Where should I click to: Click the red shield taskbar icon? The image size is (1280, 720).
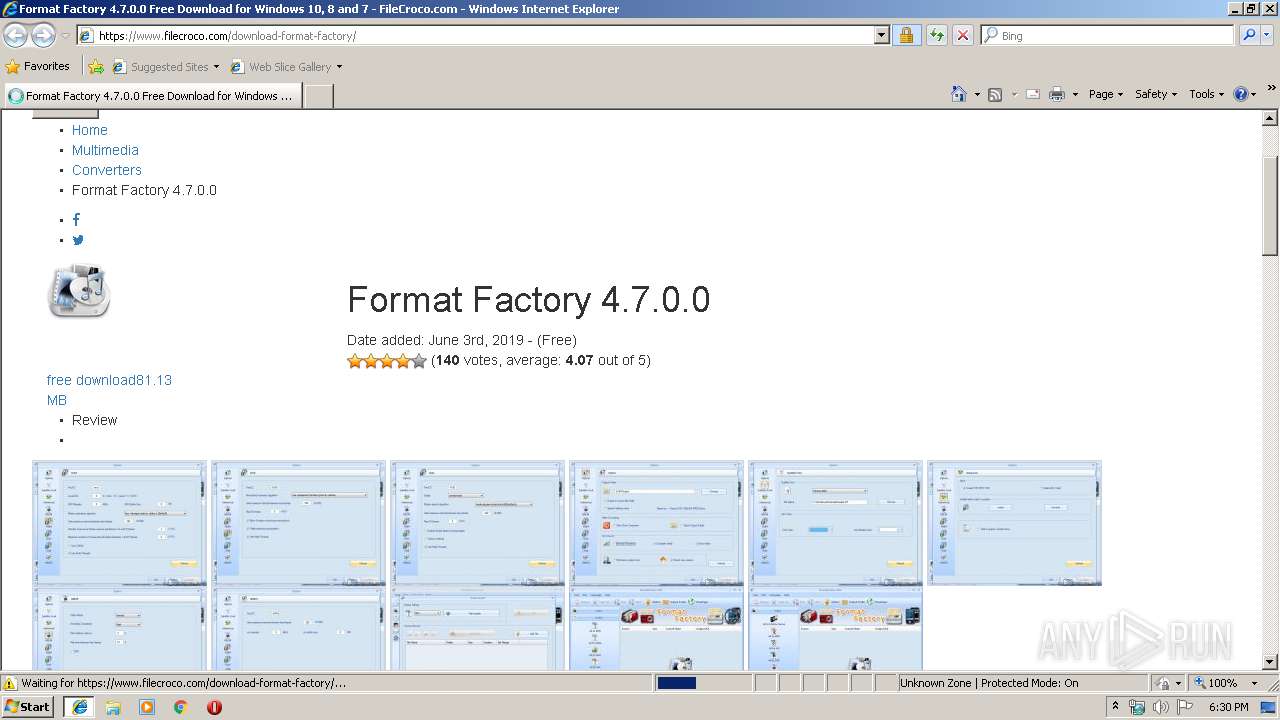(214, 707)
